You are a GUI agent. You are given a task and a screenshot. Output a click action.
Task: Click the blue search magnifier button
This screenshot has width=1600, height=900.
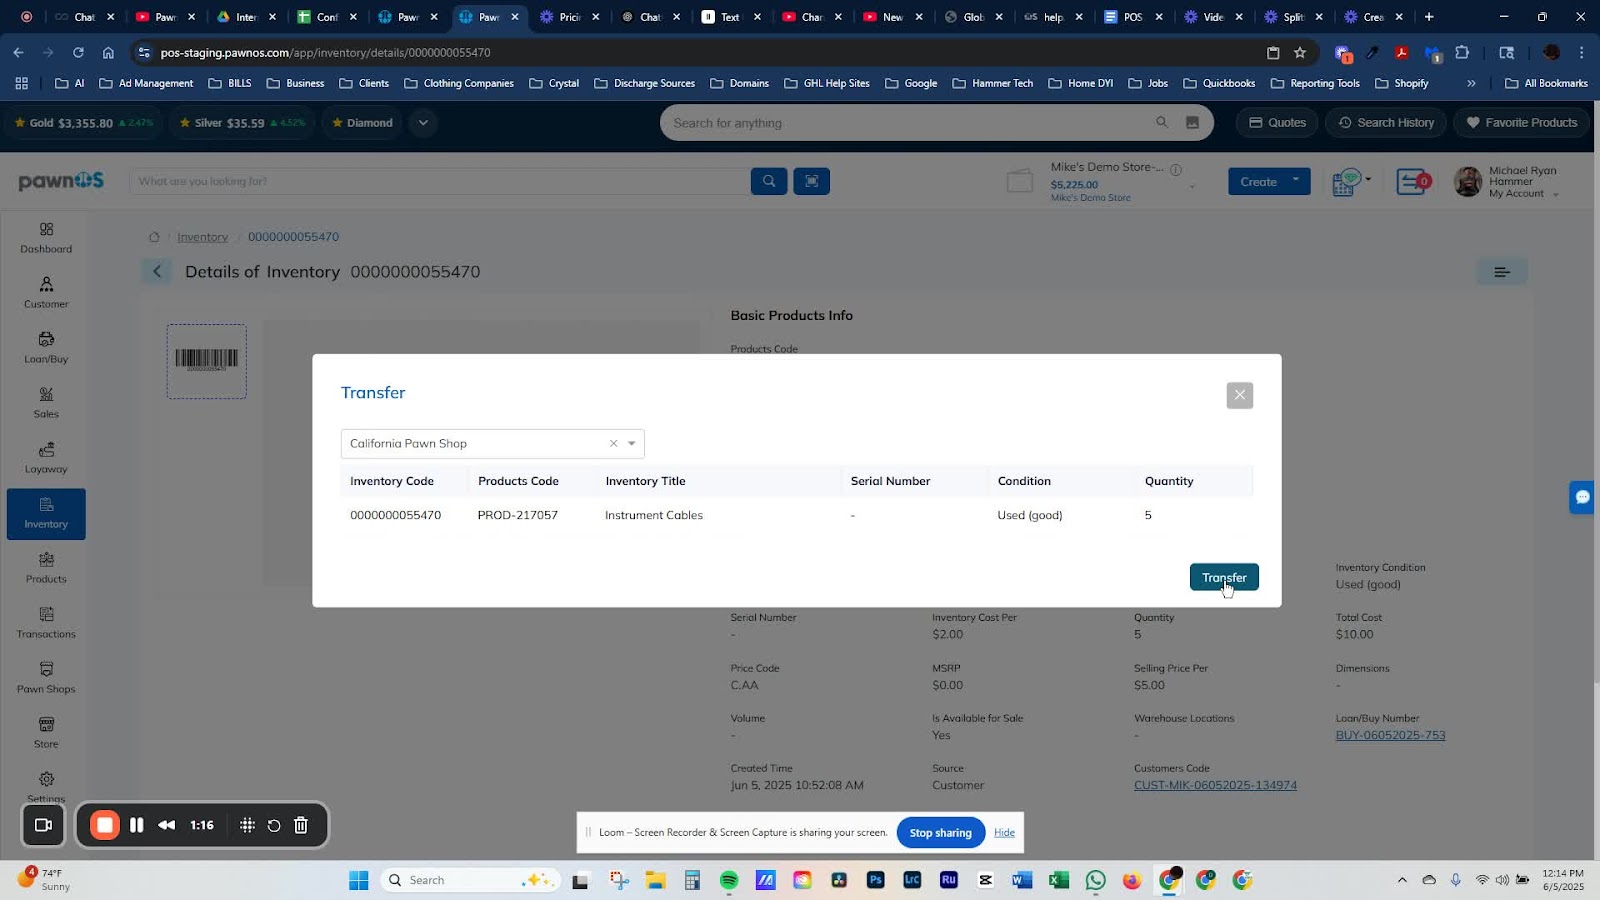coord(769,181)
